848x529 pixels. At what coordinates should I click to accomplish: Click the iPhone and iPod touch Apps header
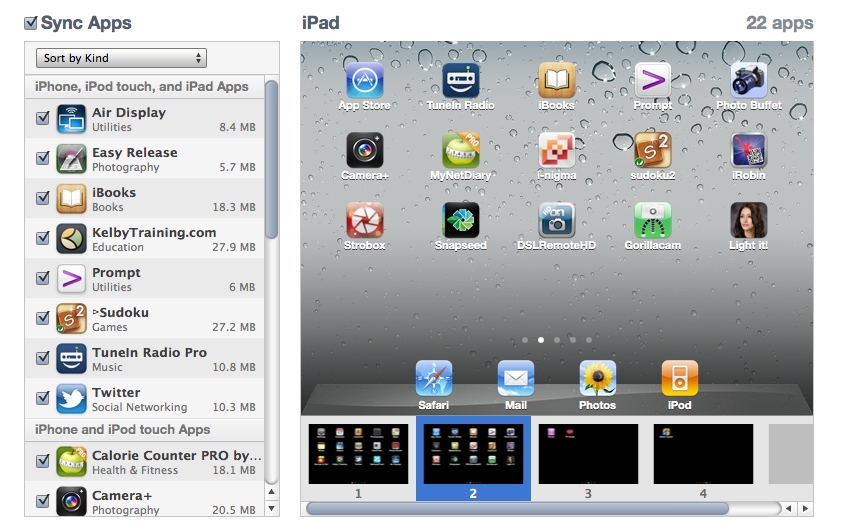tap(123, 429)
